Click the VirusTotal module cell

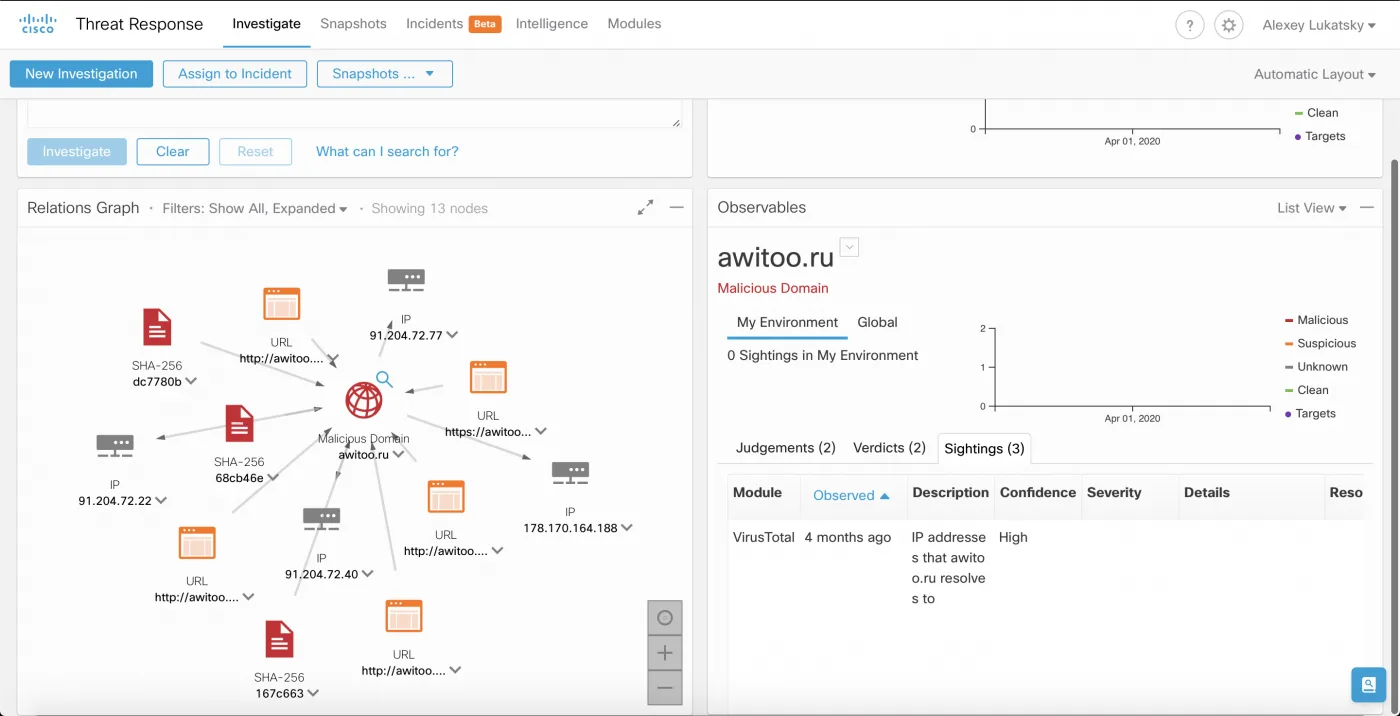pos(764,537)
